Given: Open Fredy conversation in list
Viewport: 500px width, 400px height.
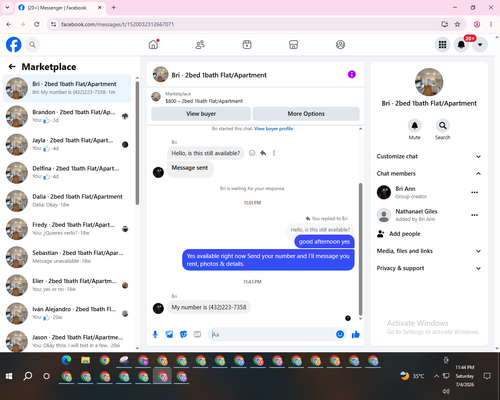Looking at the screenshot, I should (67, 229).
